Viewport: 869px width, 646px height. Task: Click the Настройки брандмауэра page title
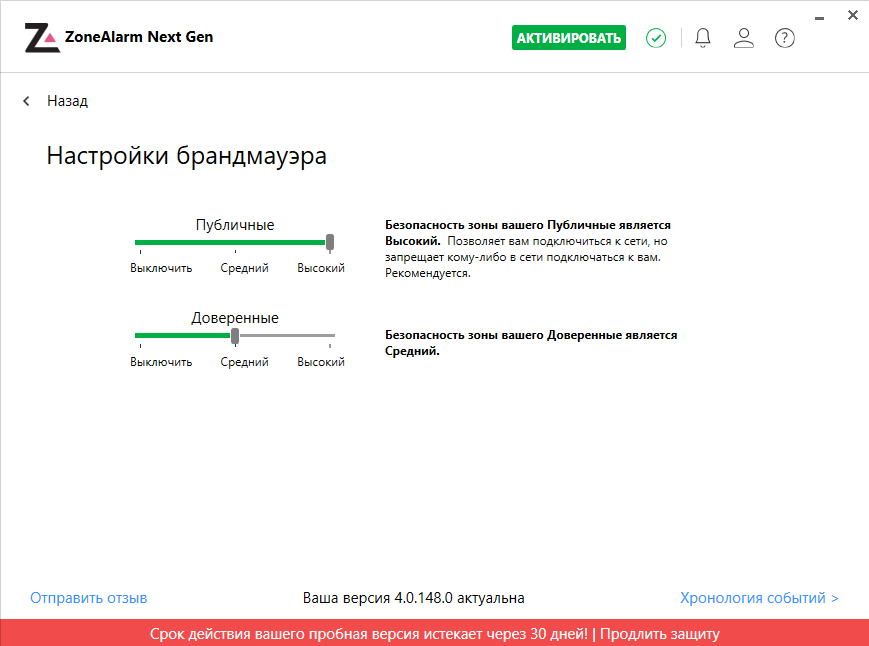187,156
